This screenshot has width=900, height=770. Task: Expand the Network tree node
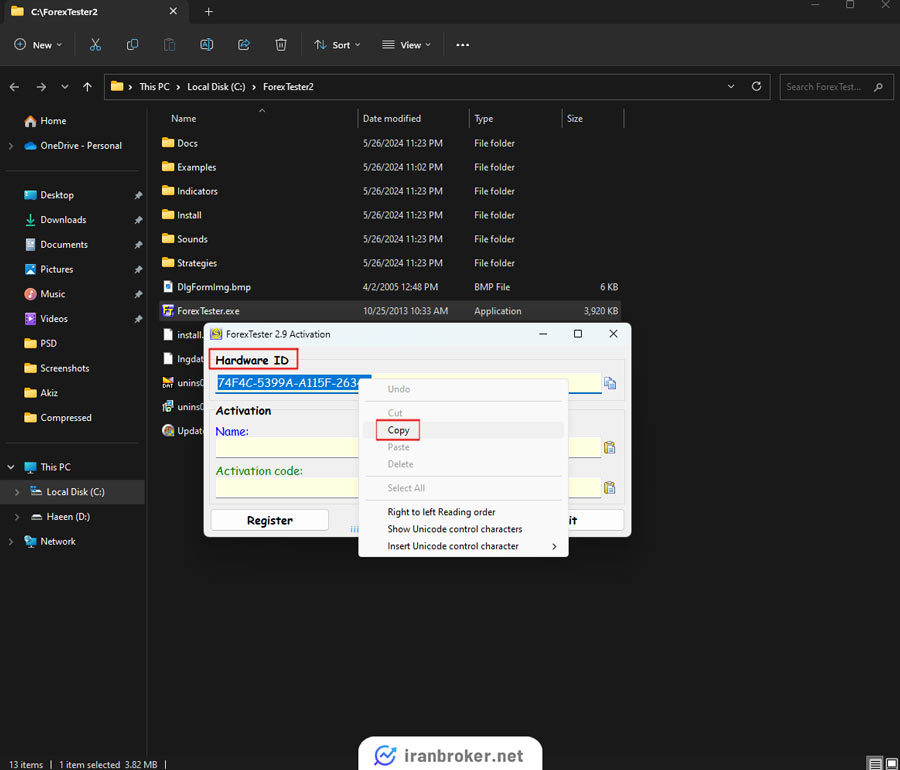(11, 541)
